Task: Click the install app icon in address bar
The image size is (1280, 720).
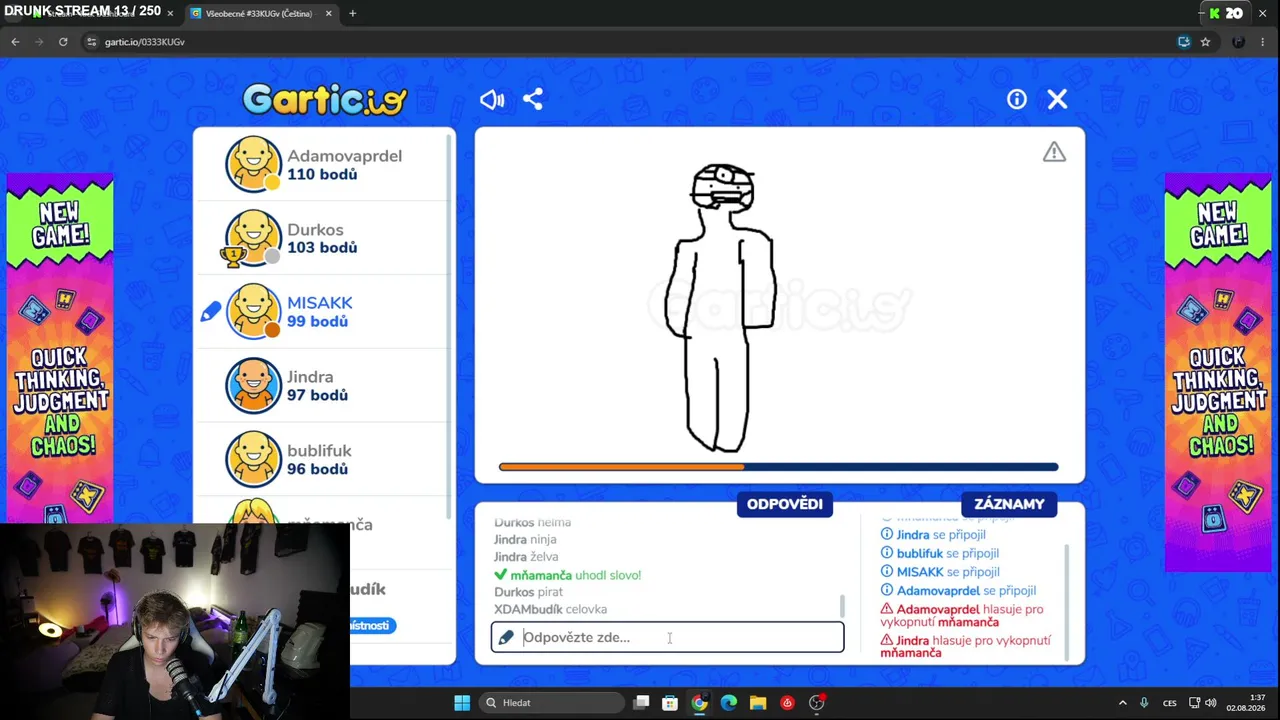Action: click(1184, 42)
